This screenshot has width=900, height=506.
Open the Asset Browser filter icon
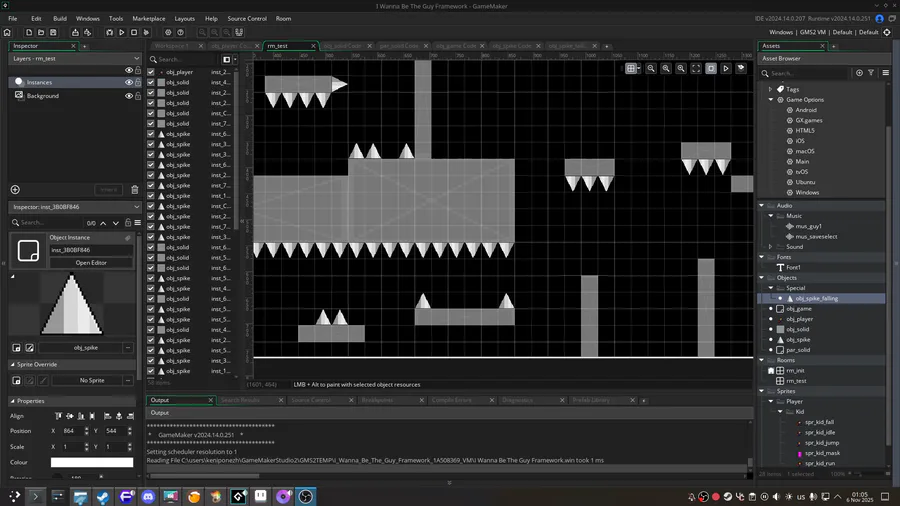pyautogui.click(x=871, y=73)
